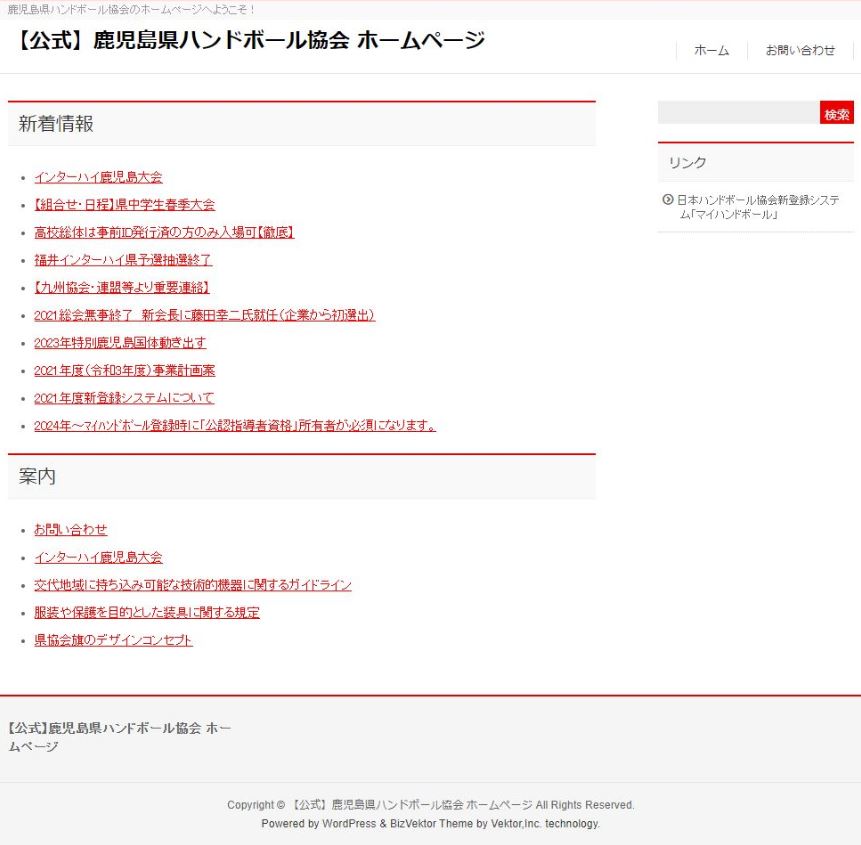Image resolution: width=861 pixels, height=845 pixels.
Task: Open 県協会旗のデザインコンセプト link
Action: click(113, 641)
